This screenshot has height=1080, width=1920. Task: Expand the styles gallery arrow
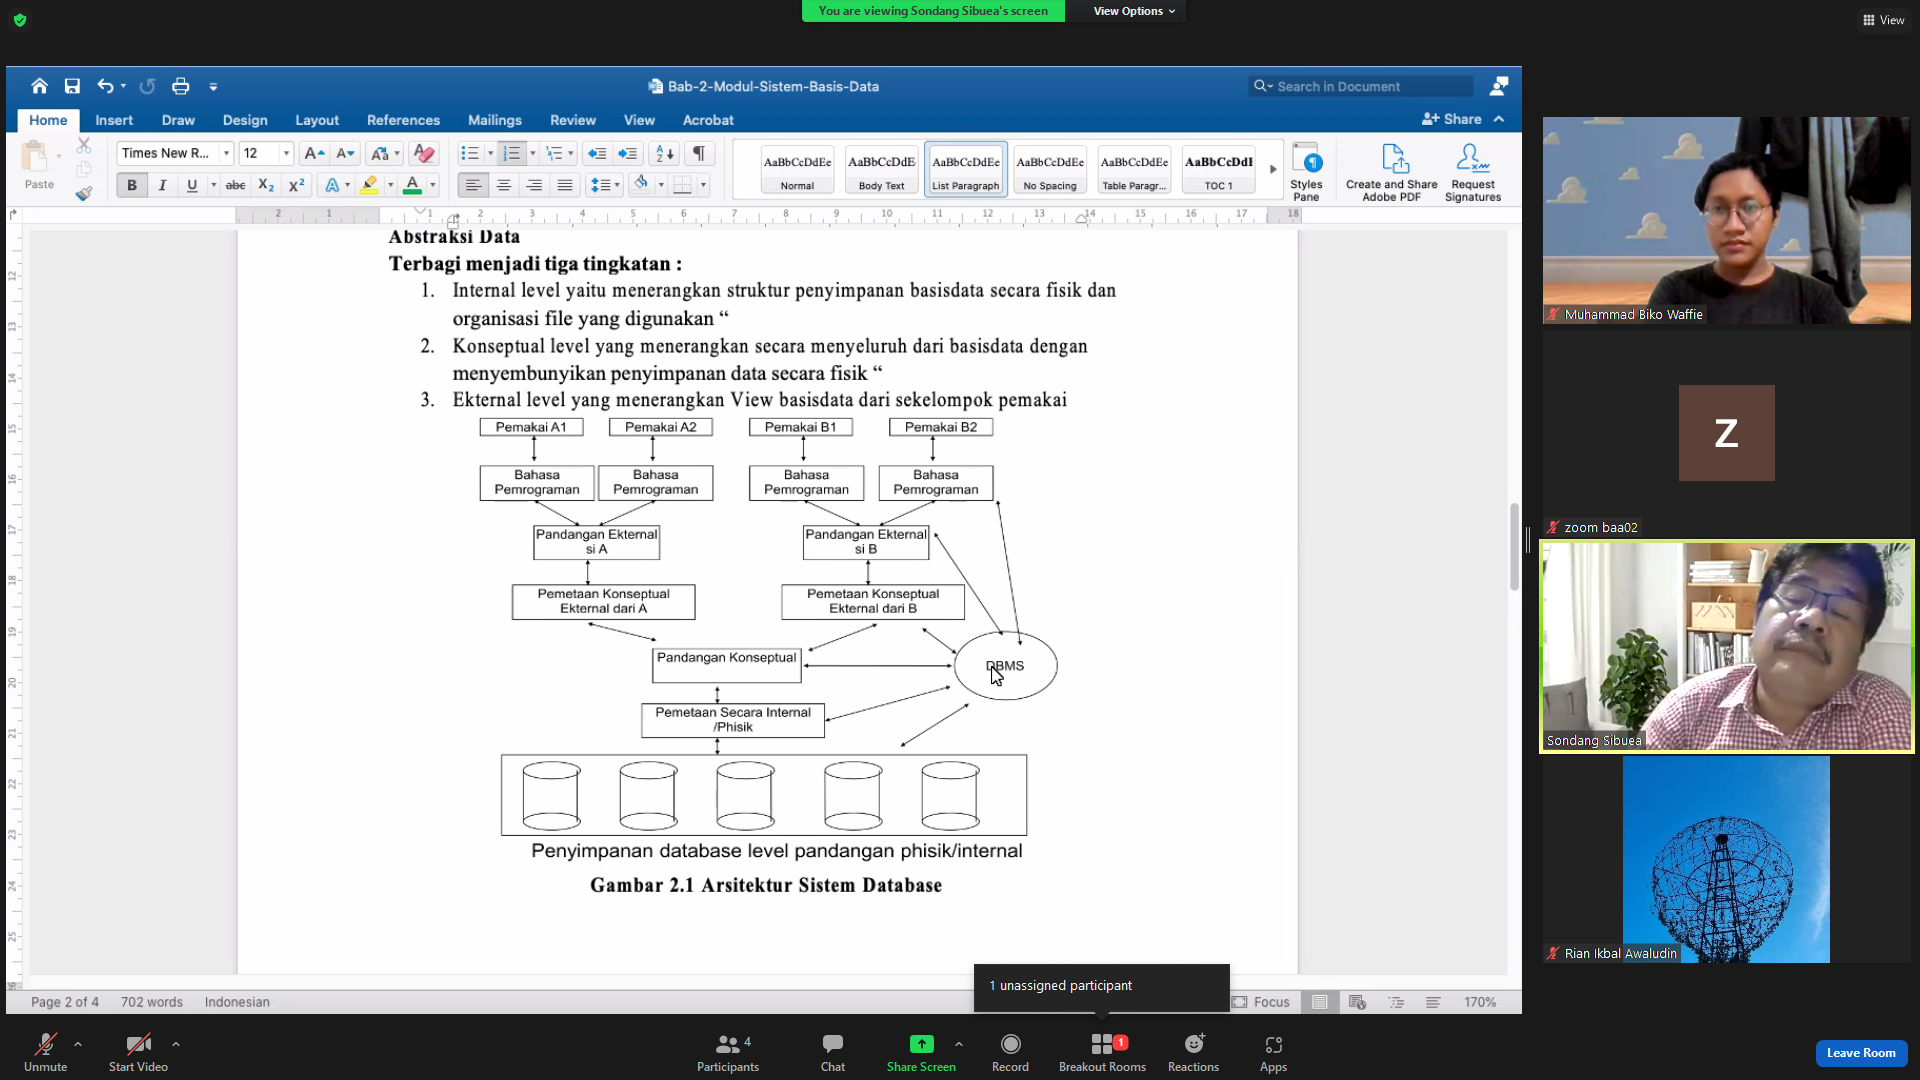[x=1273, y=169]
